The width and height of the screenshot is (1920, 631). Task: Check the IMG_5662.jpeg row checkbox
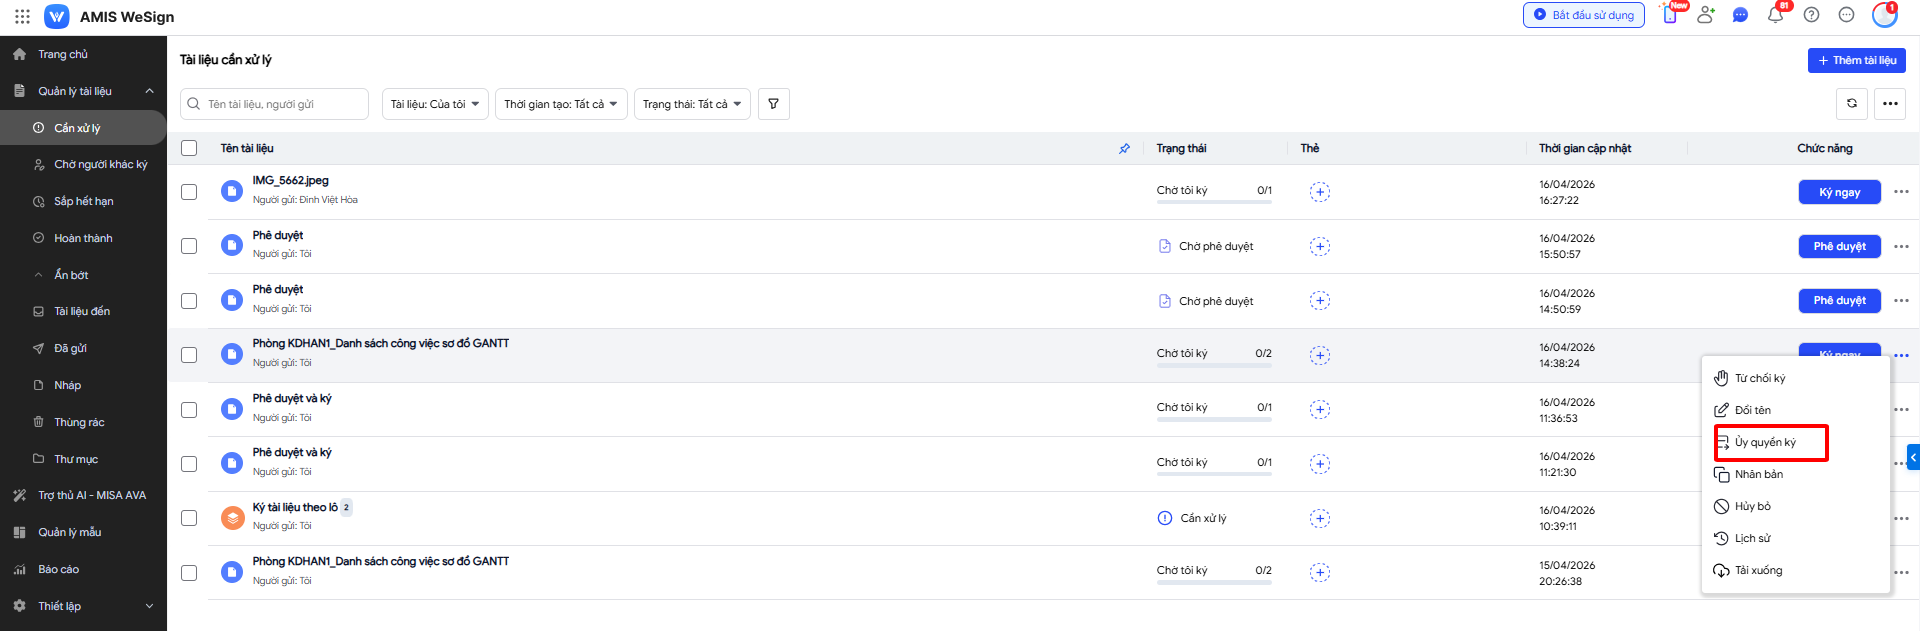(189, 192)
